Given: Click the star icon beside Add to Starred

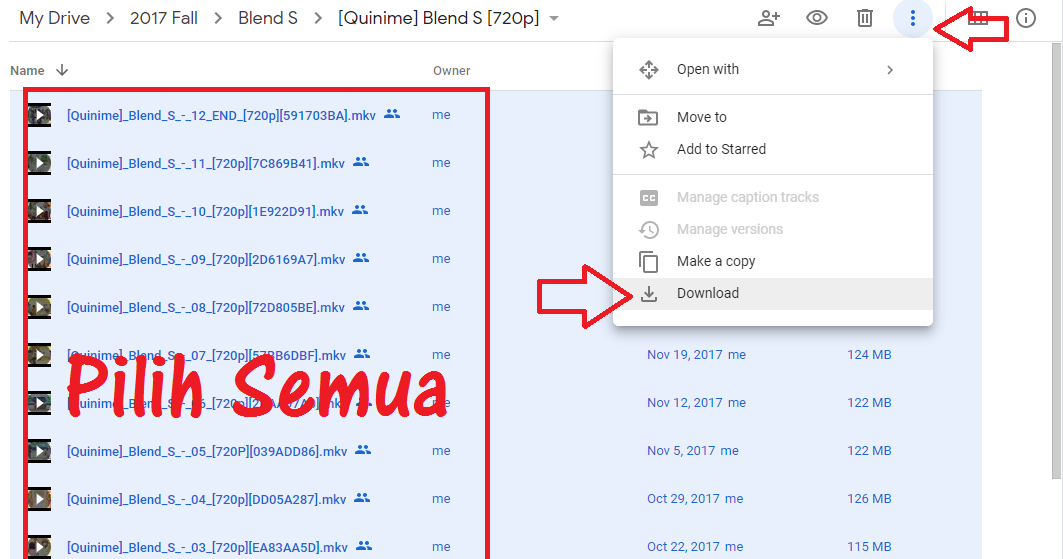Looking at the screenshot, I should pyautogui.click(x=649, y=150).
